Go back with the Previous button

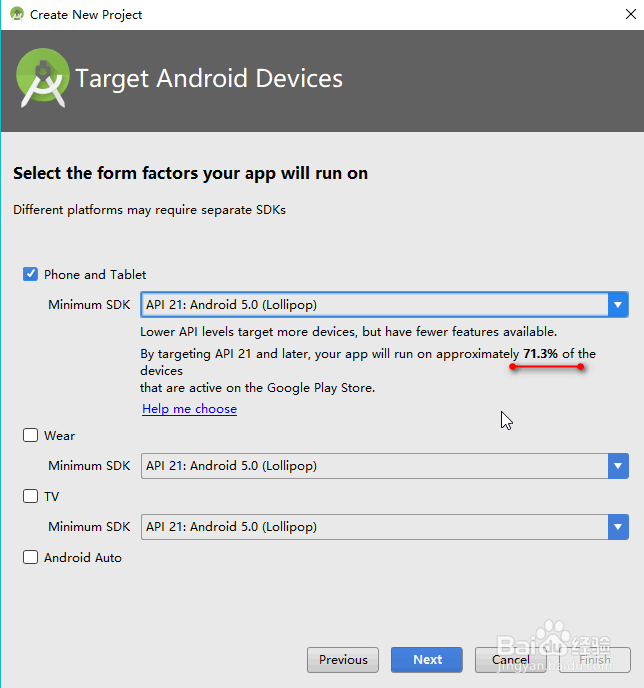(343, 659)
